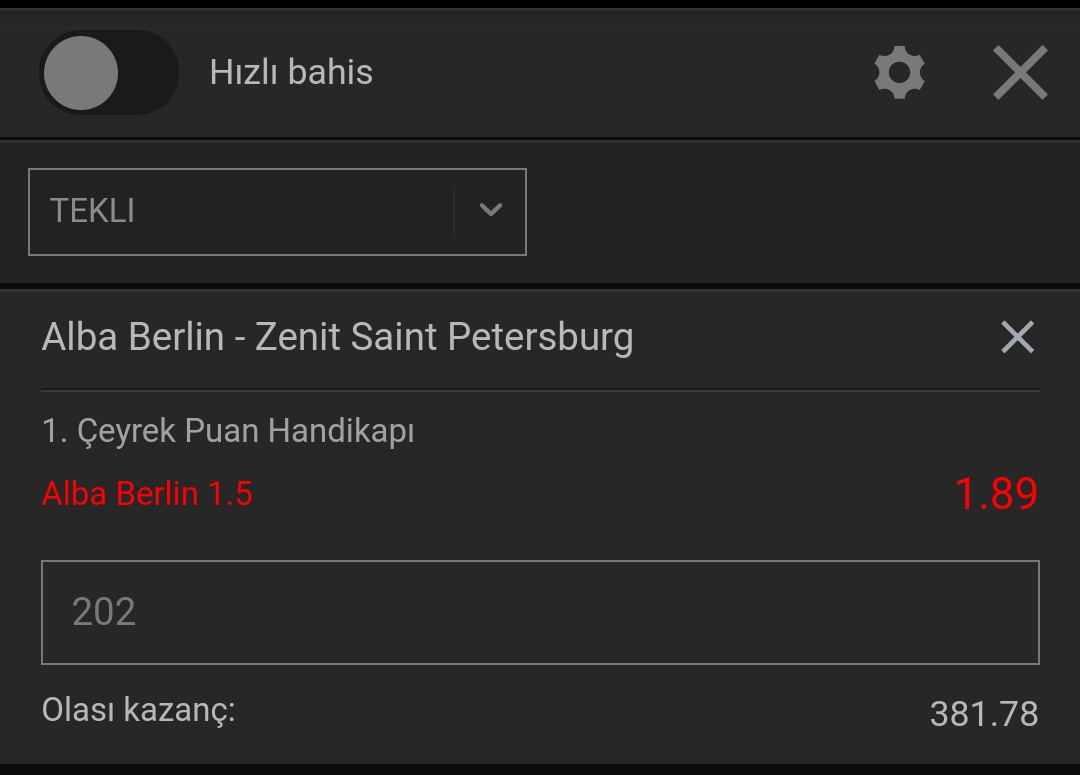
Task: Remove Alba Berlin - Zenit bet
Action: click(x=1017, y=337)
